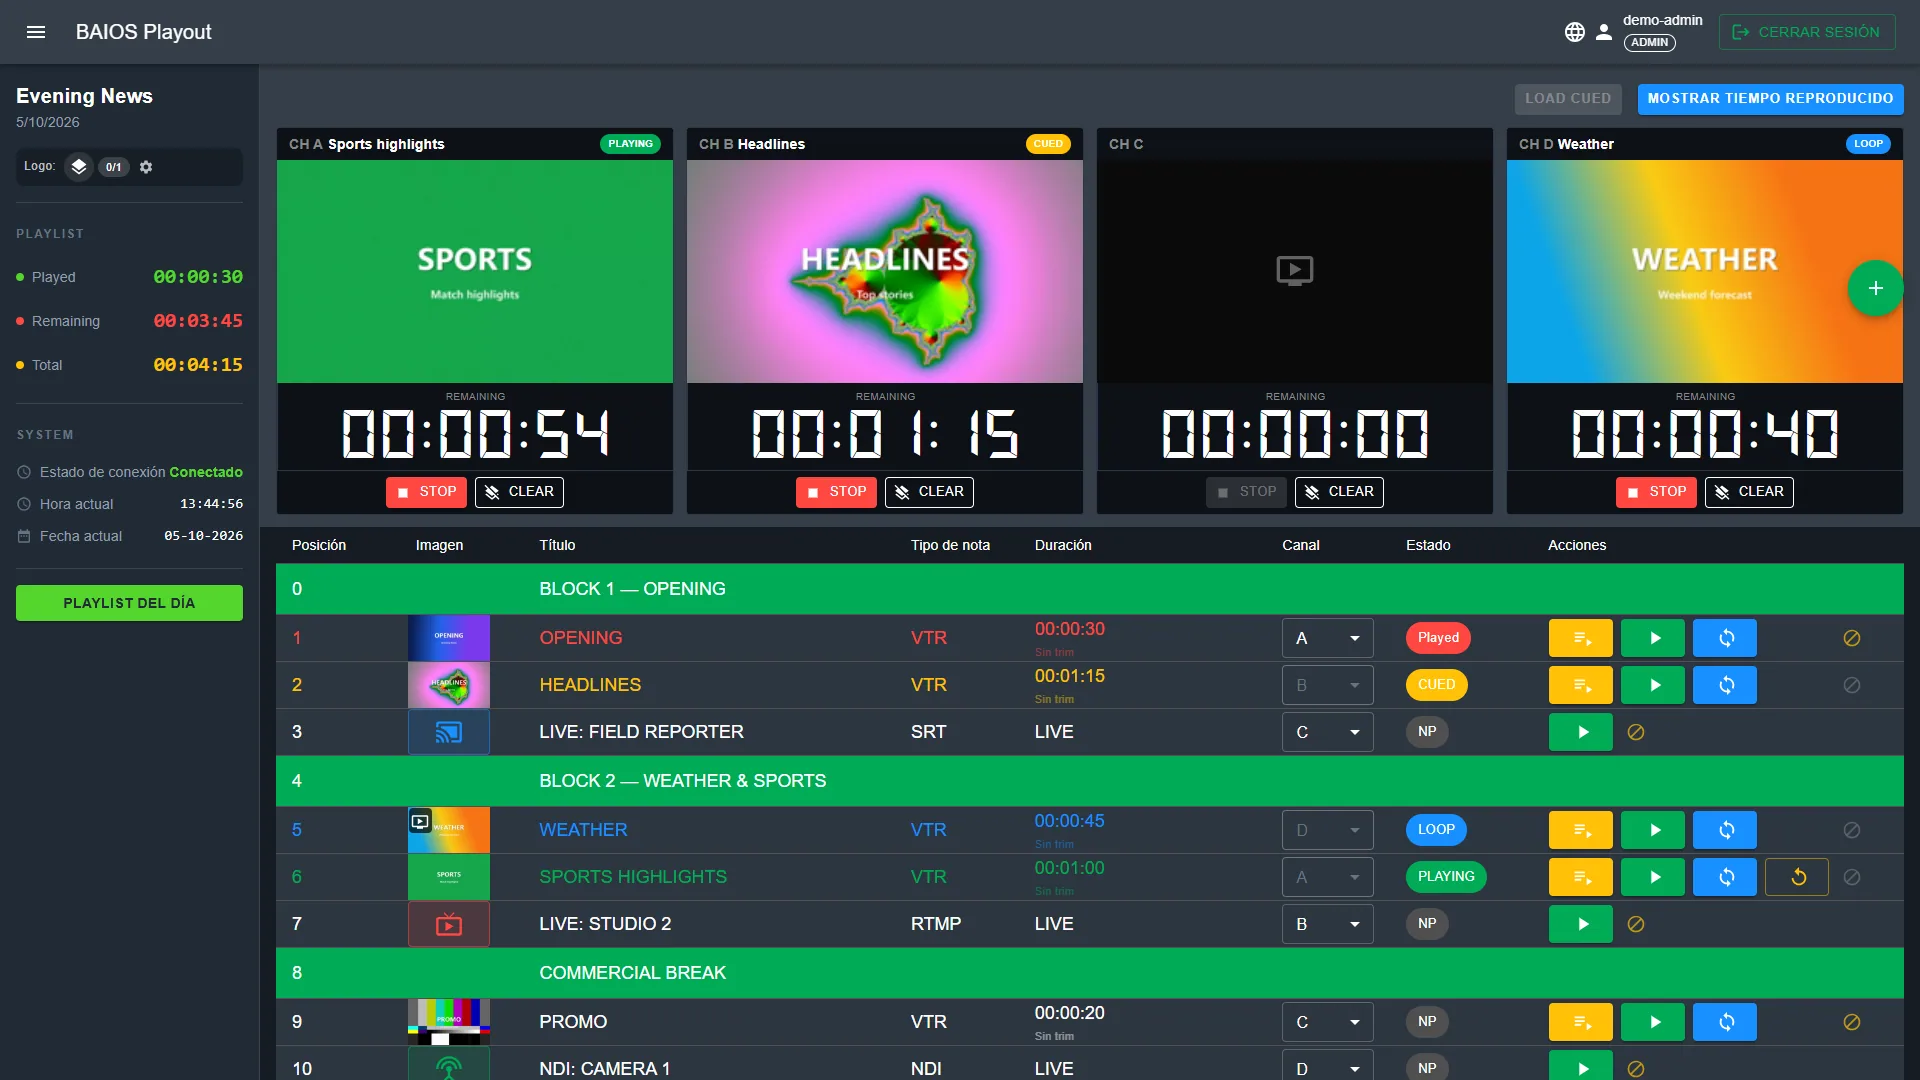1920x1080 pixels.
Task: Play the PROMO row clip
Action: click(x=1652, y=1022)
